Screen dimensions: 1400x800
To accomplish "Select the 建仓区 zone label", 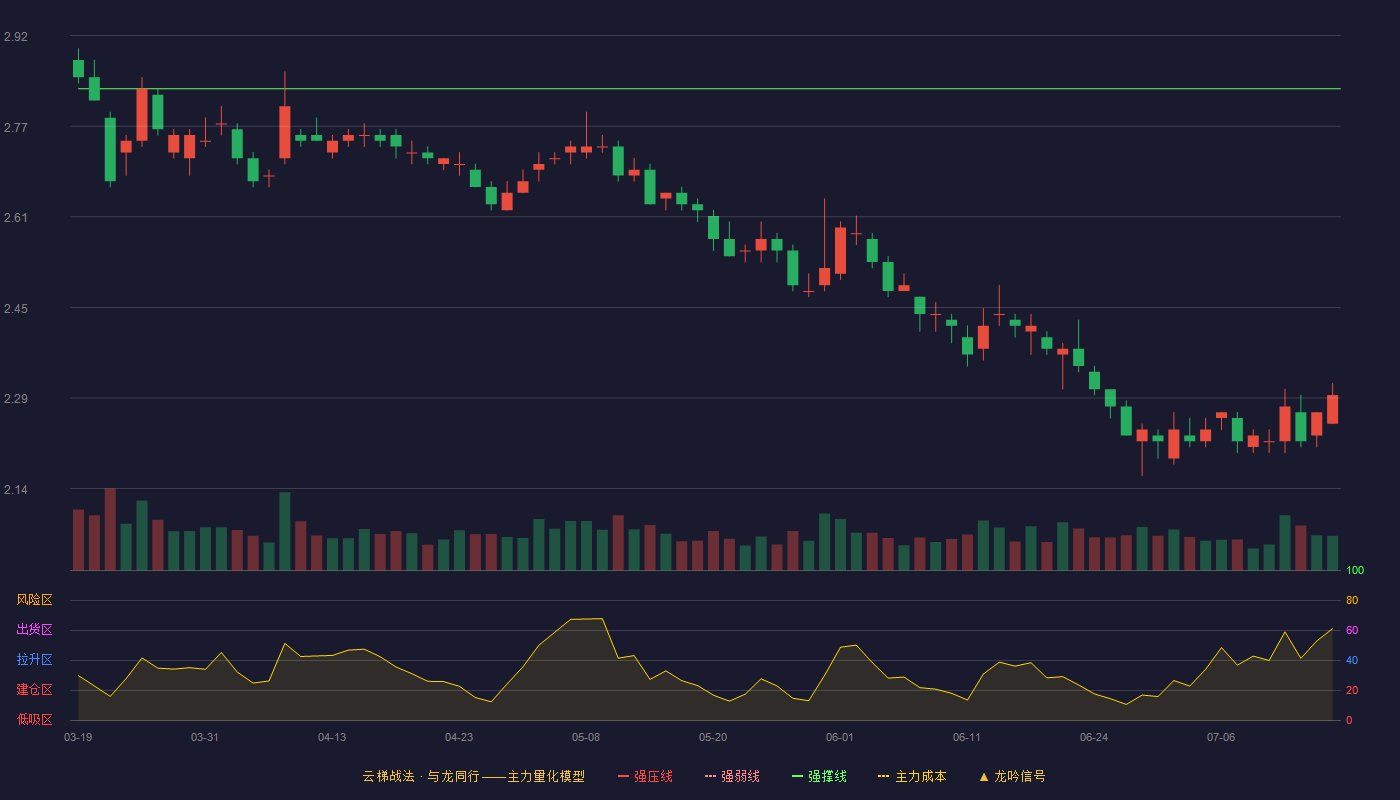I will coord(34,690).
